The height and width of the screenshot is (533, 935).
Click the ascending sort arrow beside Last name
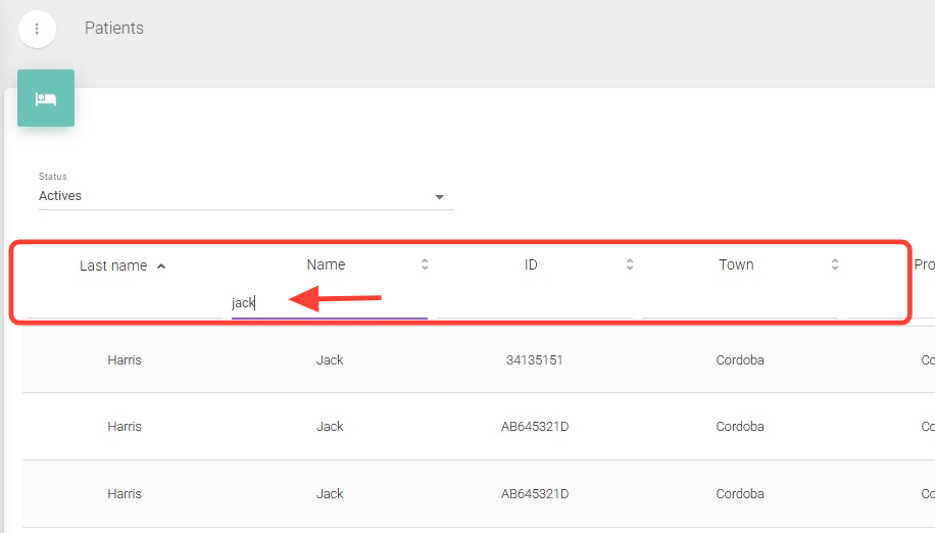click(x=162, y=266)
